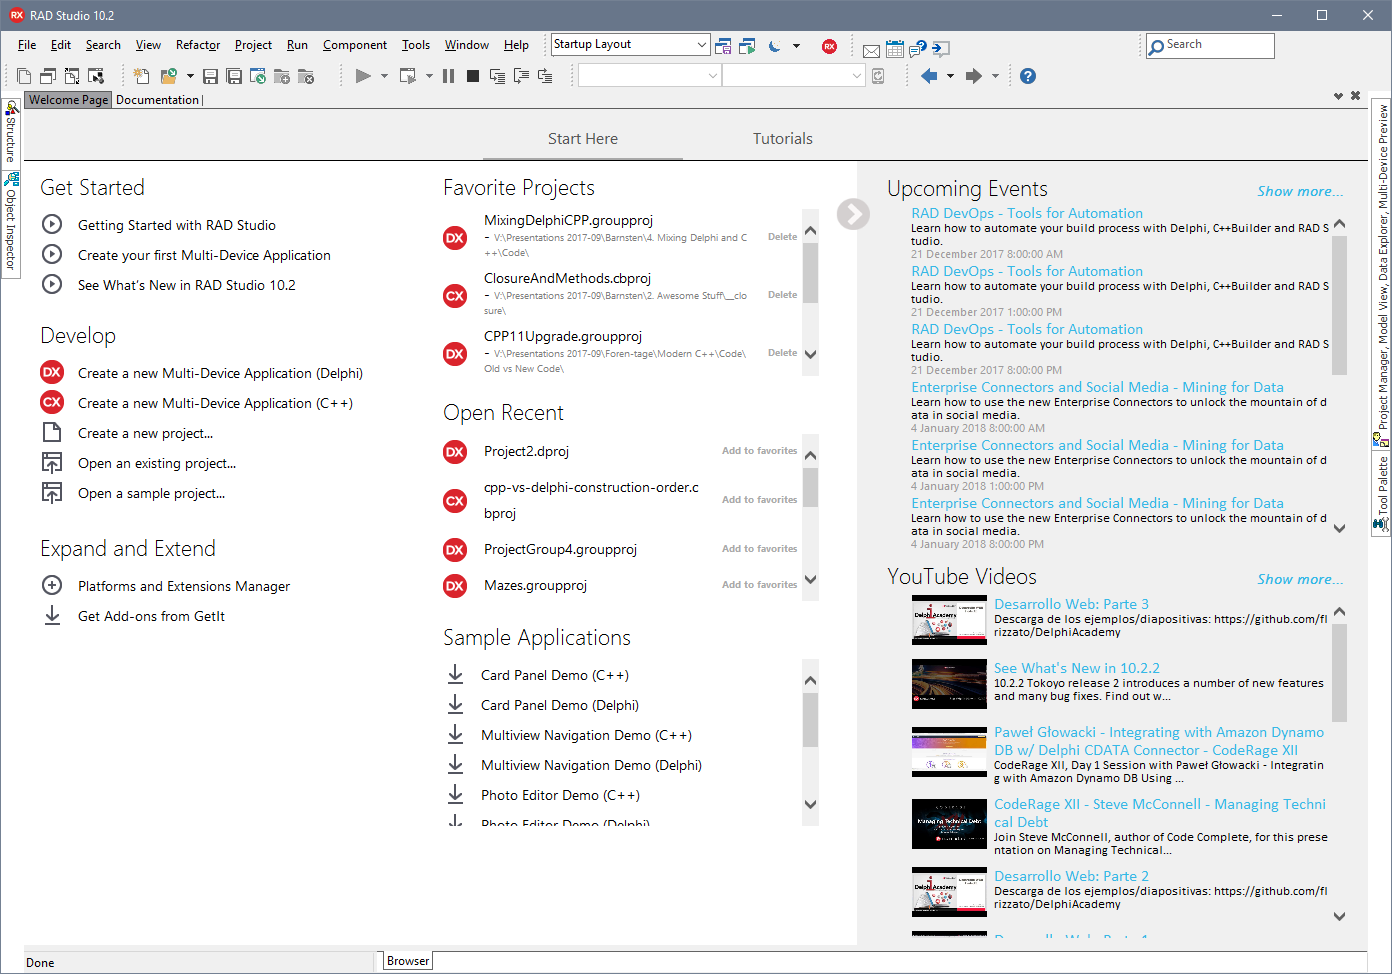
Task: Click Delete for ClosureAndMethods.cbproj
Action: 783,295
